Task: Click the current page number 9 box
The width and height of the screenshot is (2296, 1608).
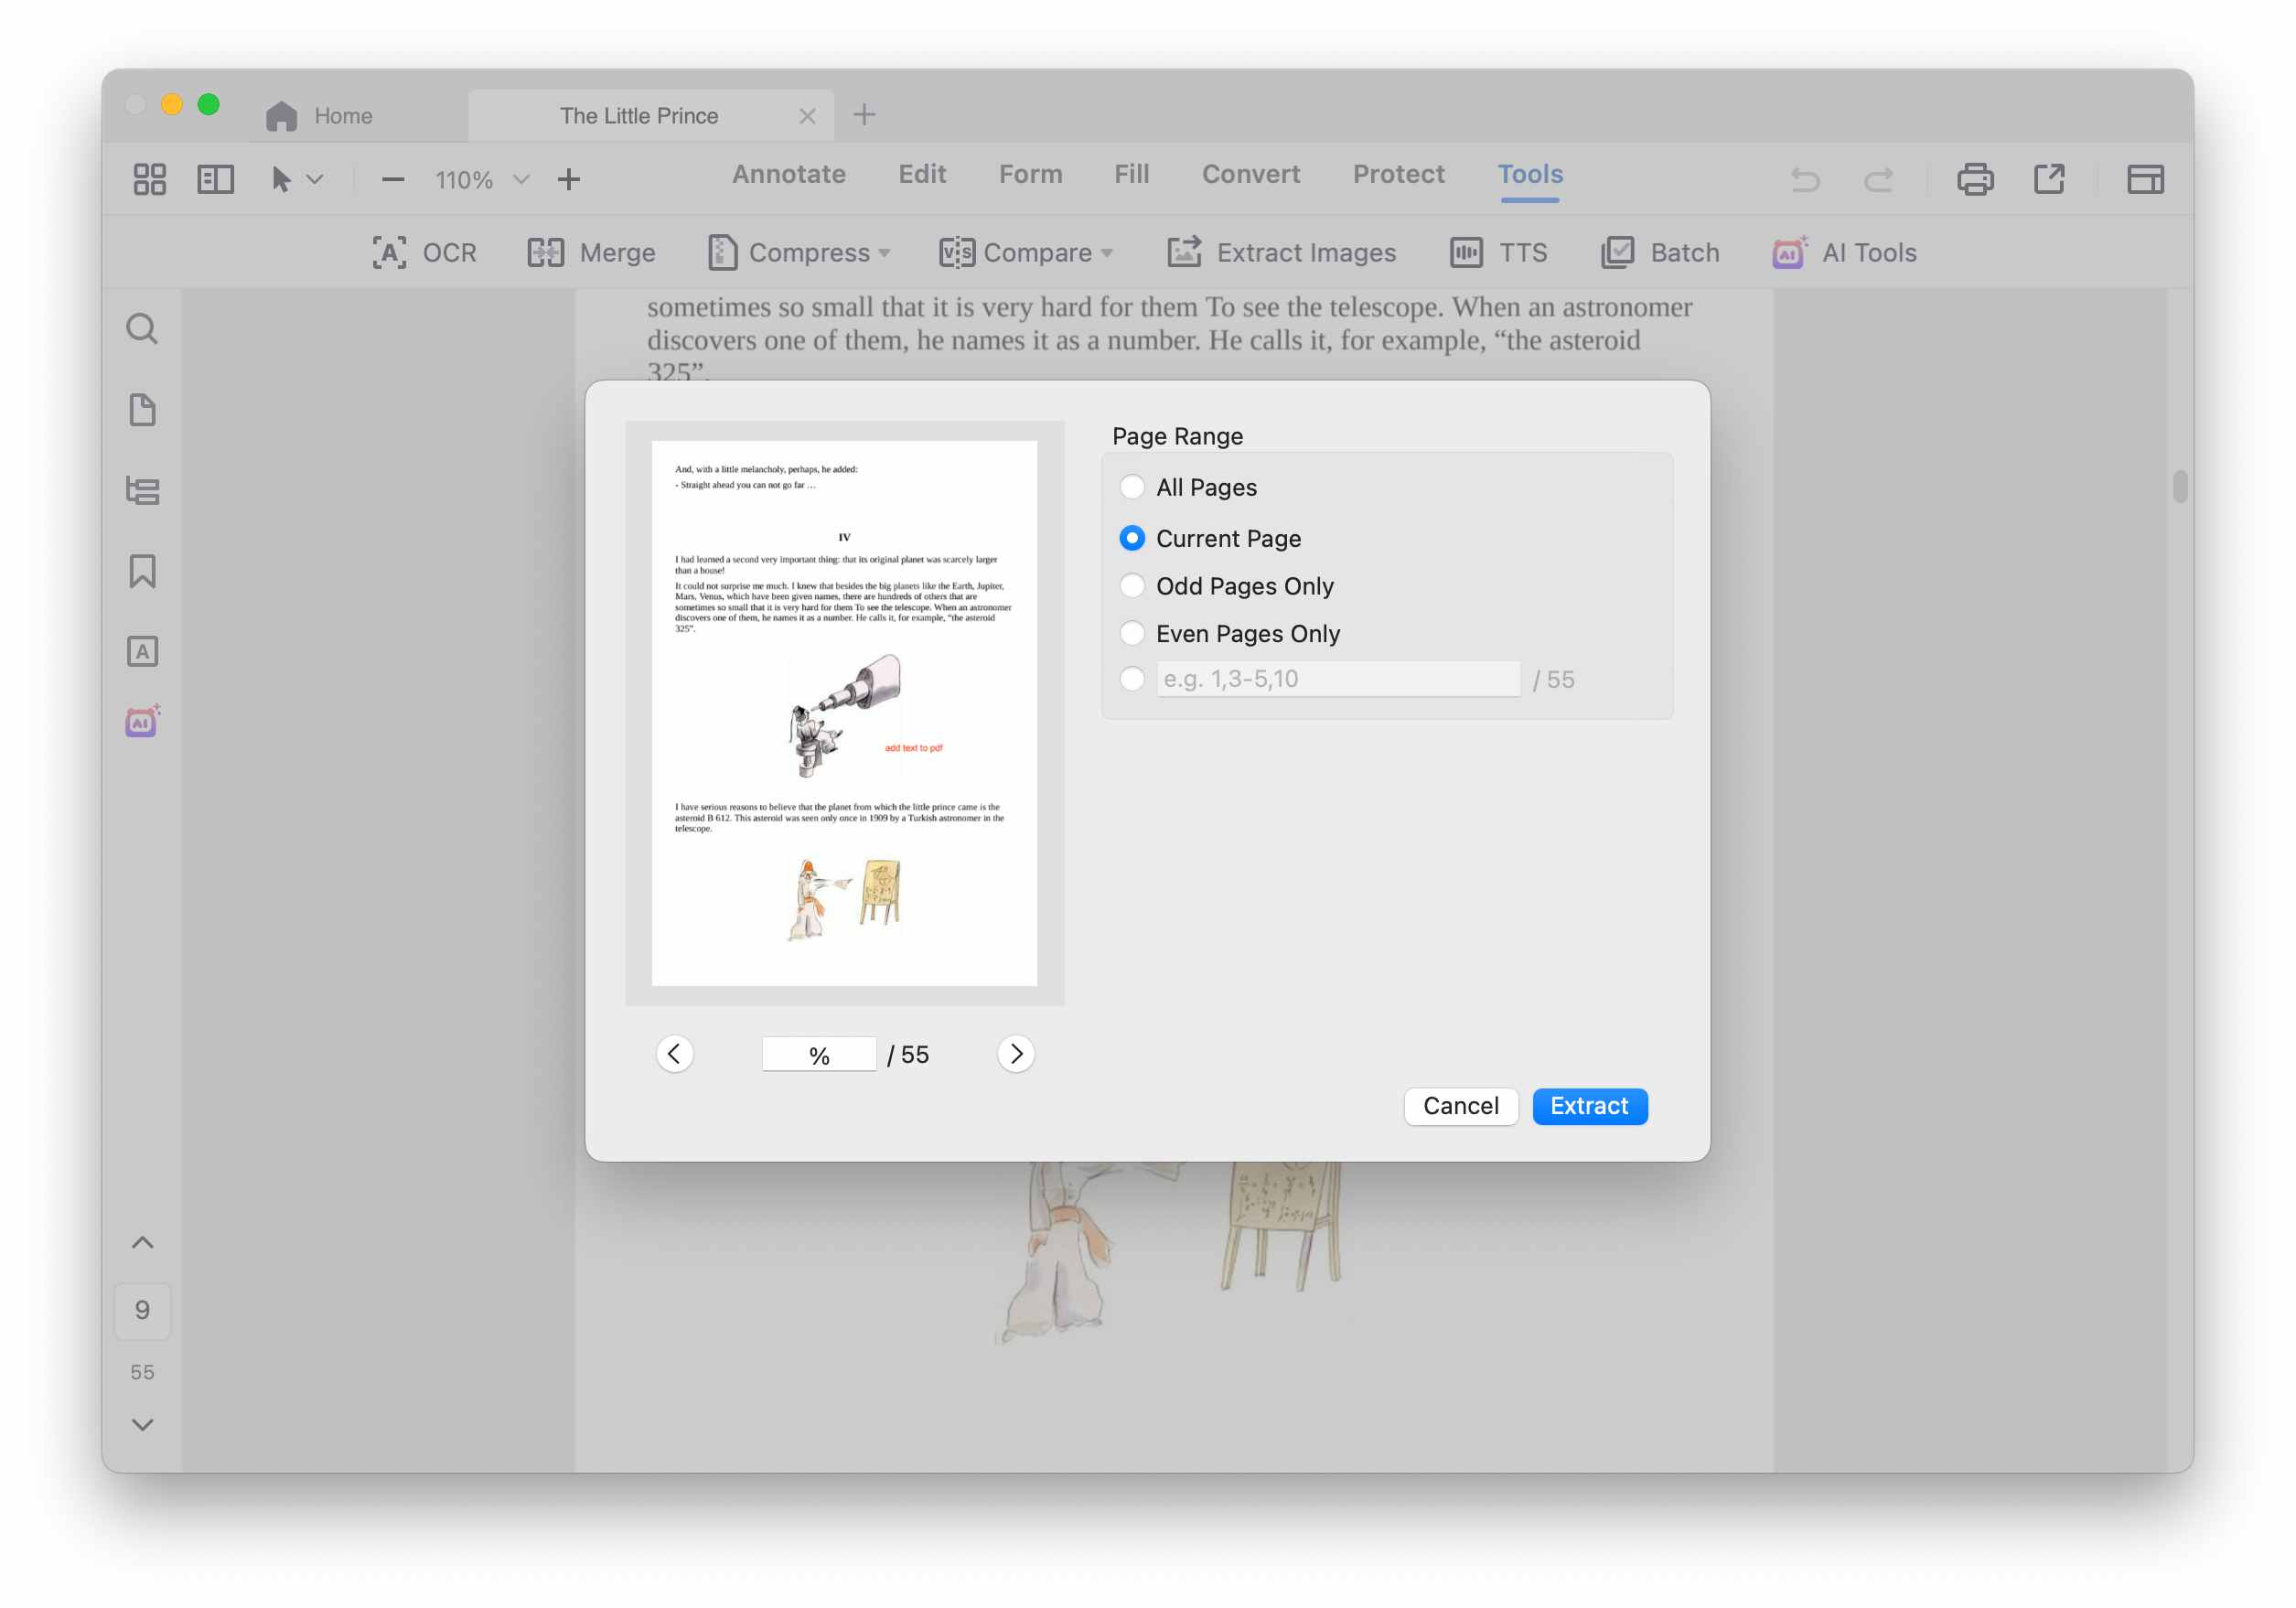Action: (142, 1311)
